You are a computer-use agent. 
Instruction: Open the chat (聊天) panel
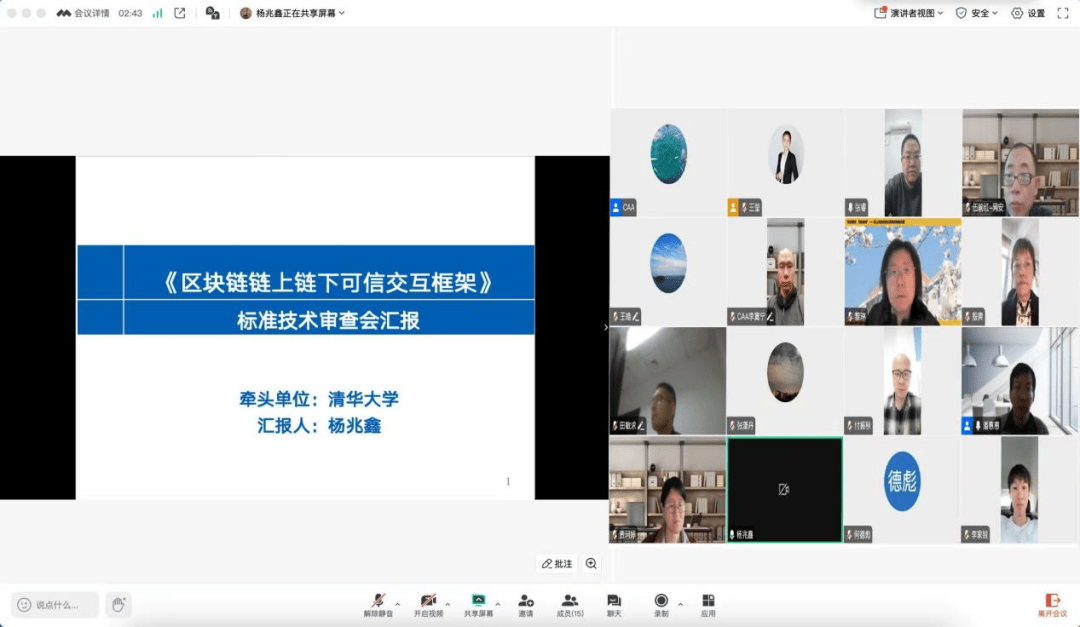(614, 604)
